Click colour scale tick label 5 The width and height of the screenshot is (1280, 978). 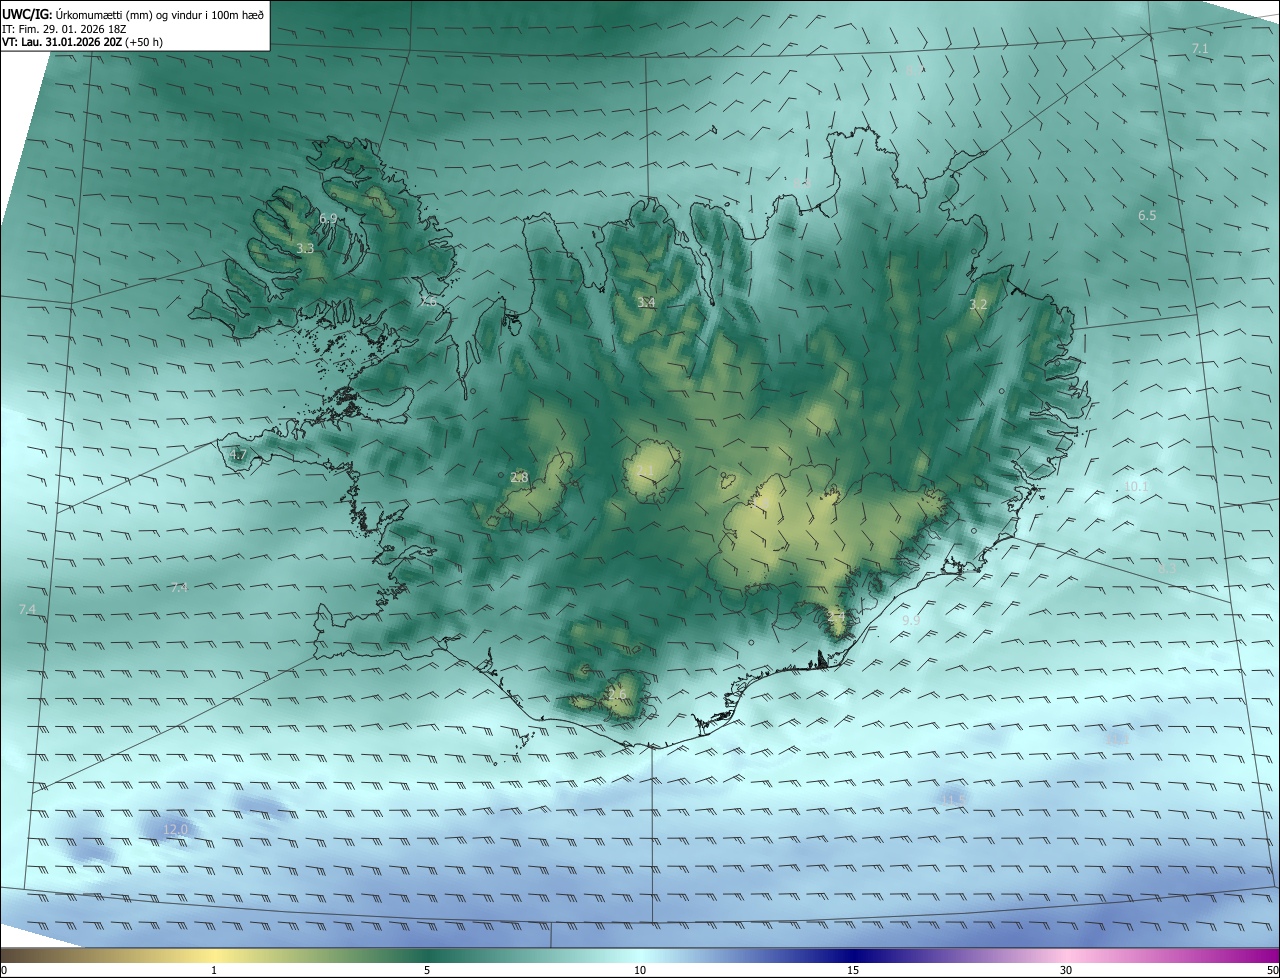click(427, 970)
